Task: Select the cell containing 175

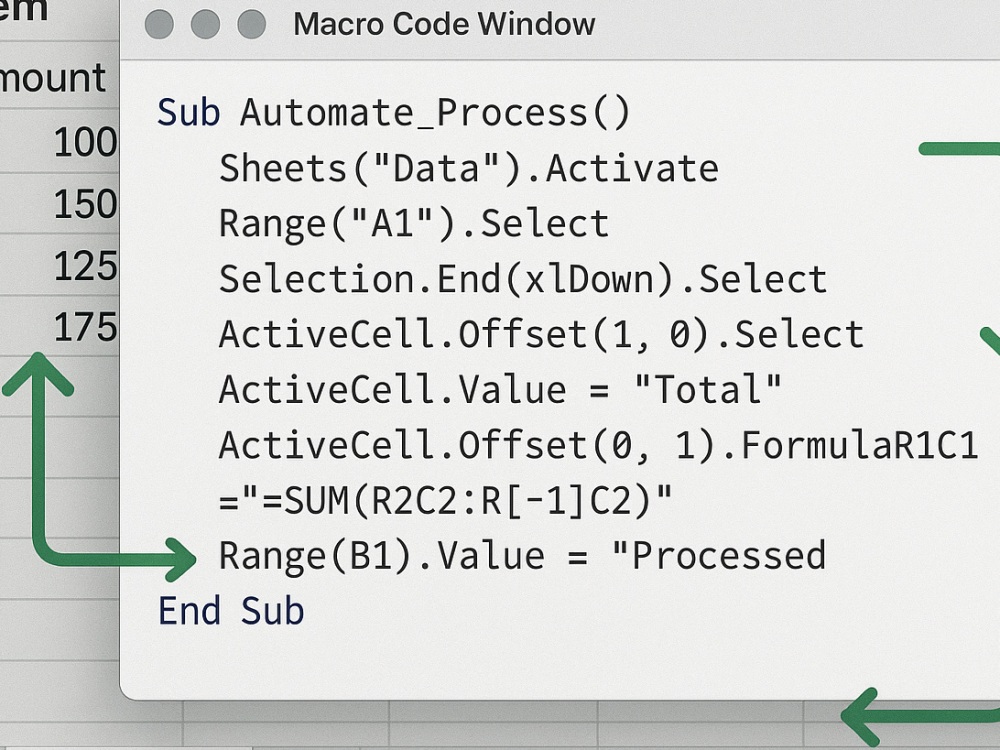Action: (x=59, y=327)
